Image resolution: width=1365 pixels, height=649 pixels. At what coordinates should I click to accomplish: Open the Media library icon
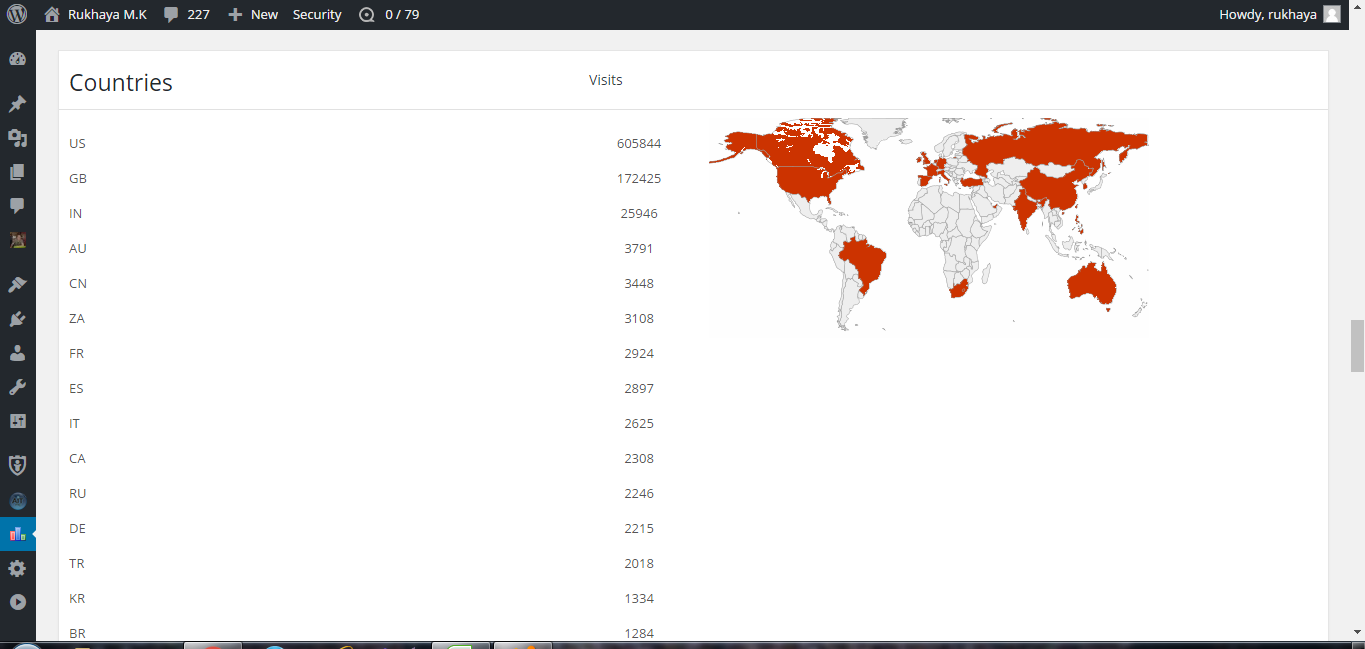17,138
